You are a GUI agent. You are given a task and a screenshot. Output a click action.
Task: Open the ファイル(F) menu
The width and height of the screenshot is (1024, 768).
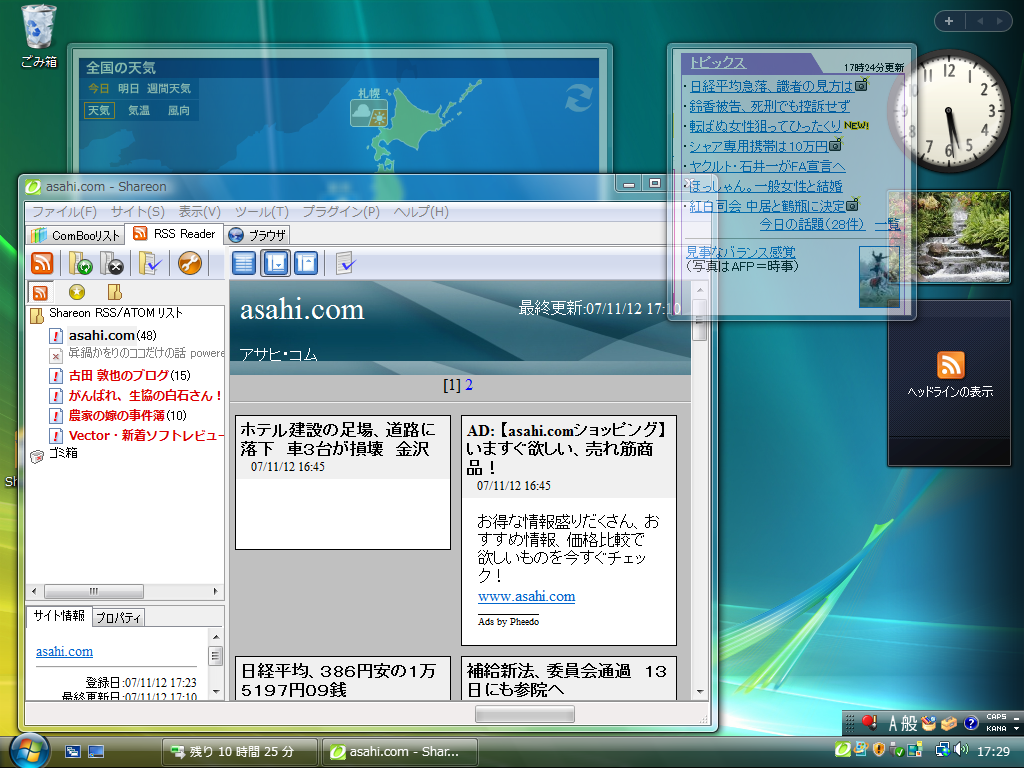click(65, 212)
